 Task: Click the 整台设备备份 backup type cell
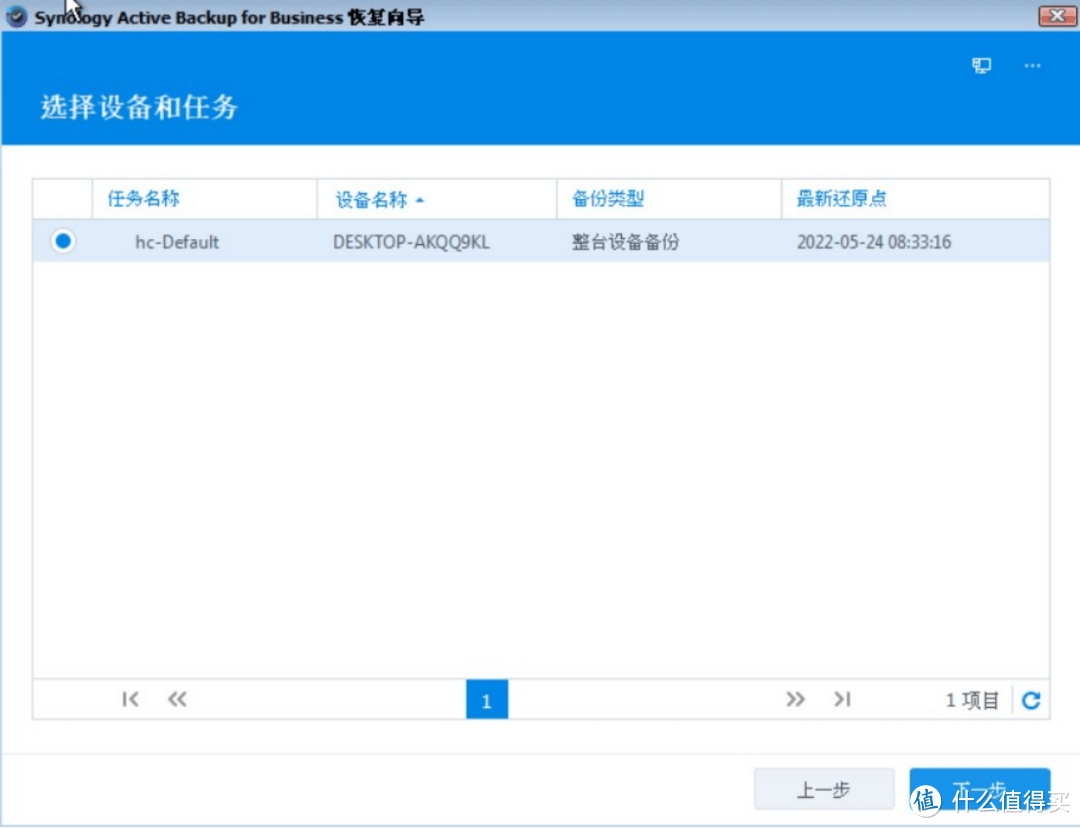[x=625, y=242]
